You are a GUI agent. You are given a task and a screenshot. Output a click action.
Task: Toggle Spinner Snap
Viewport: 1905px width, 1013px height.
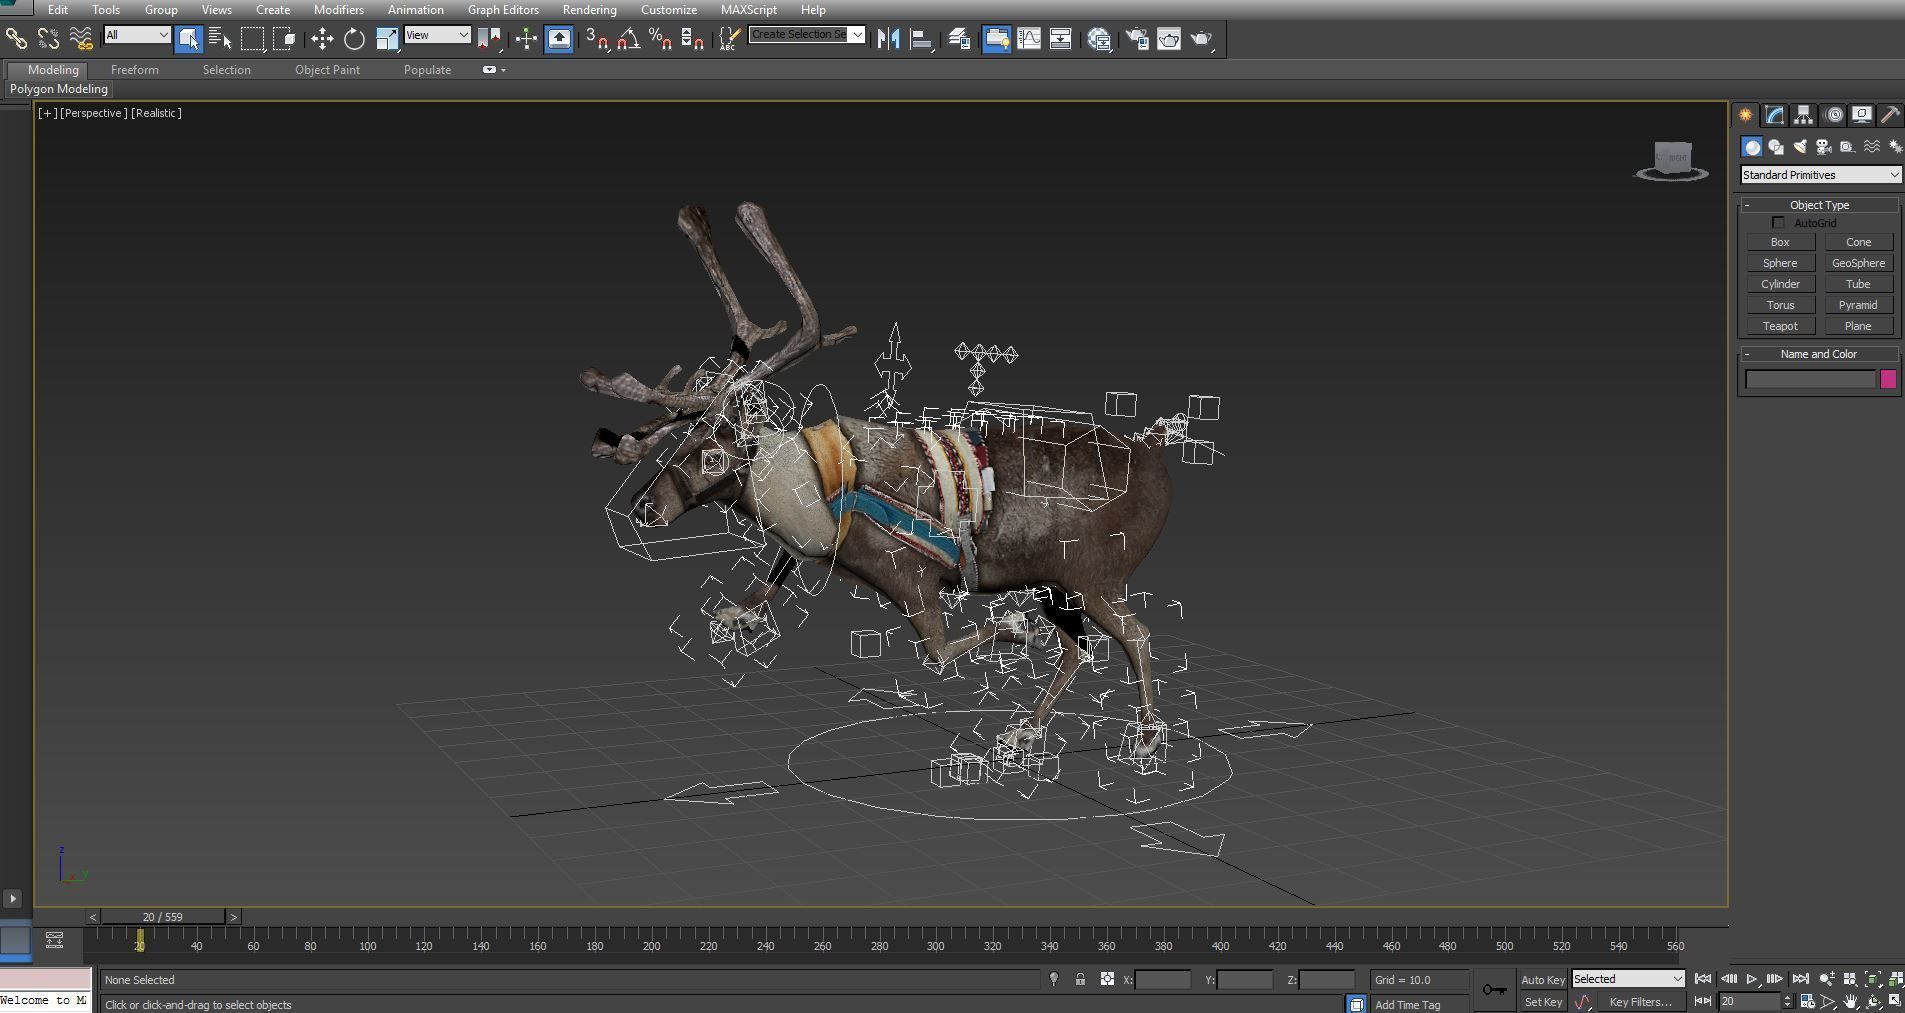click(692, 39)
